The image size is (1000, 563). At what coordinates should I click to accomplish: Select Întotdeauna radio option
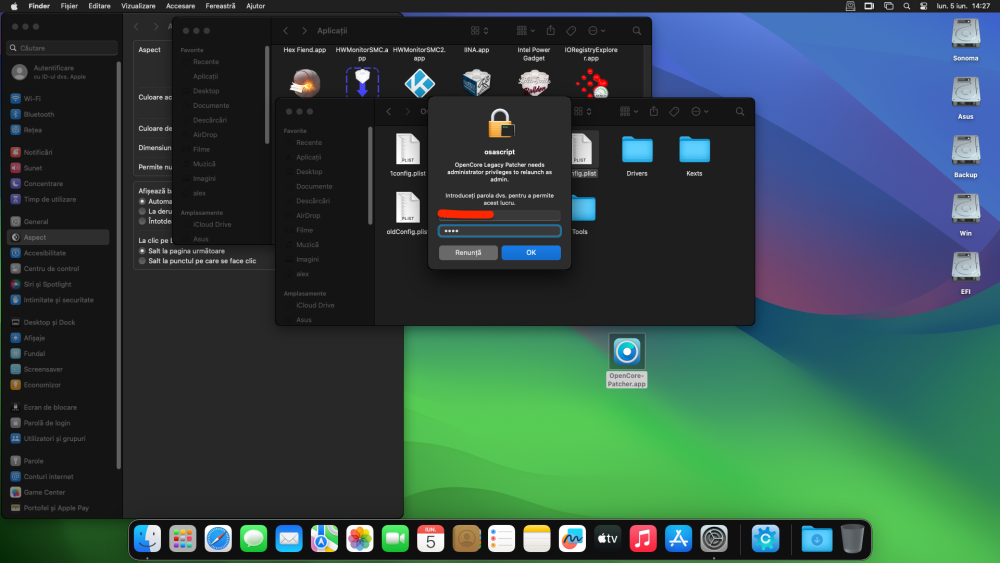pos(142,221)
